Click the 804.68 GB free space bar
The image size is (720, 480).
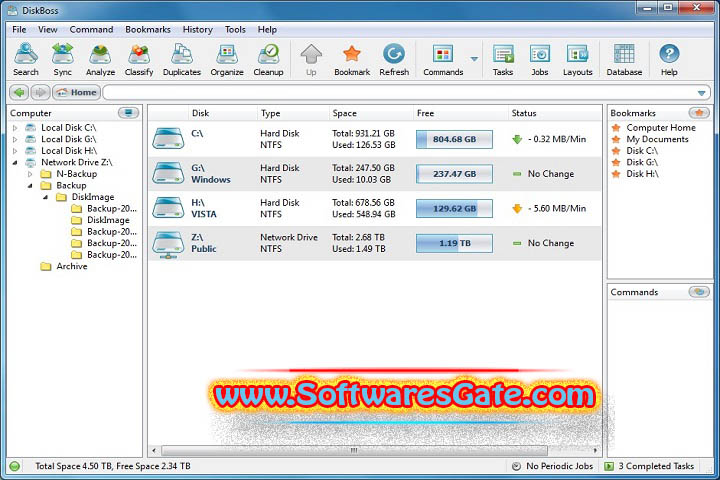pos(454,139)
